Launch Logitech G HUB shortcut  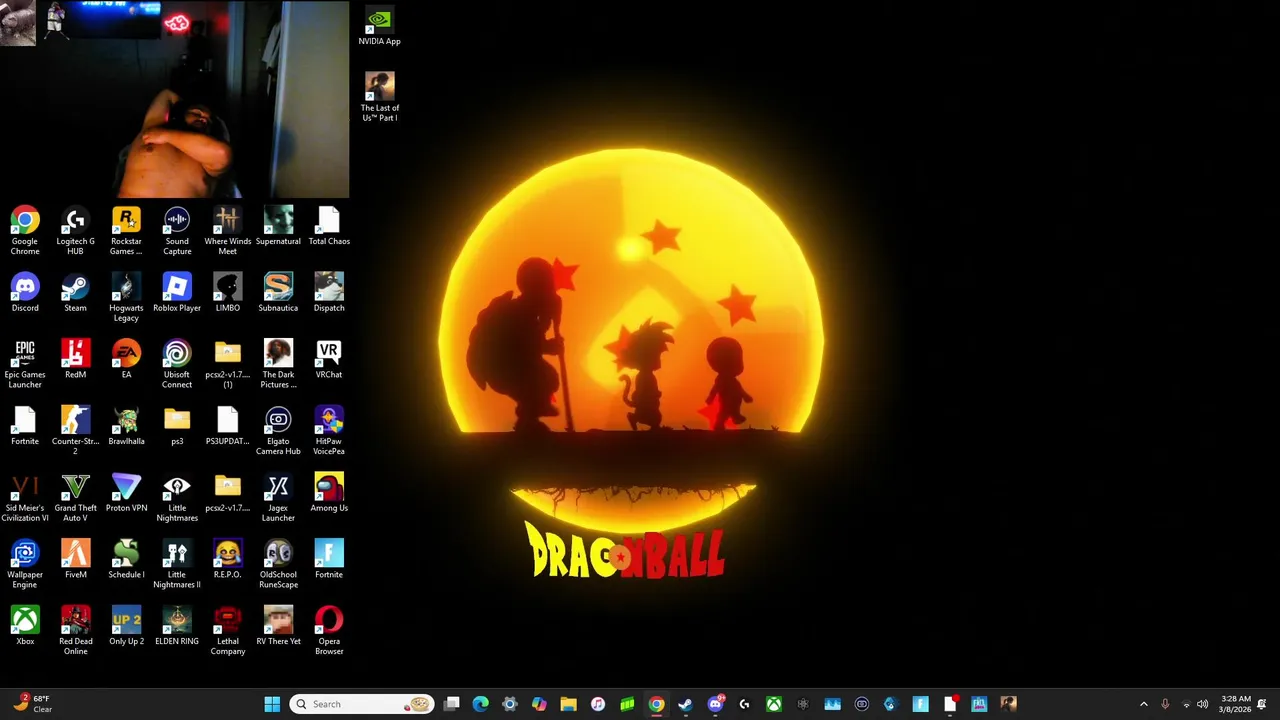(x=75, y=230)
